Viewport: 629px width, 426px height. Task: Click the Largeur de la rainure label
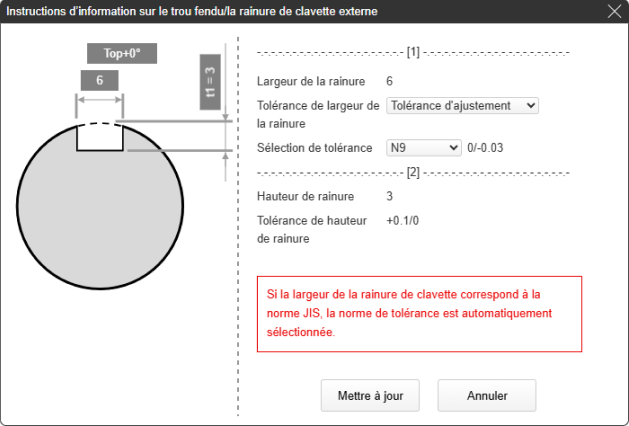tap(311, 81)
